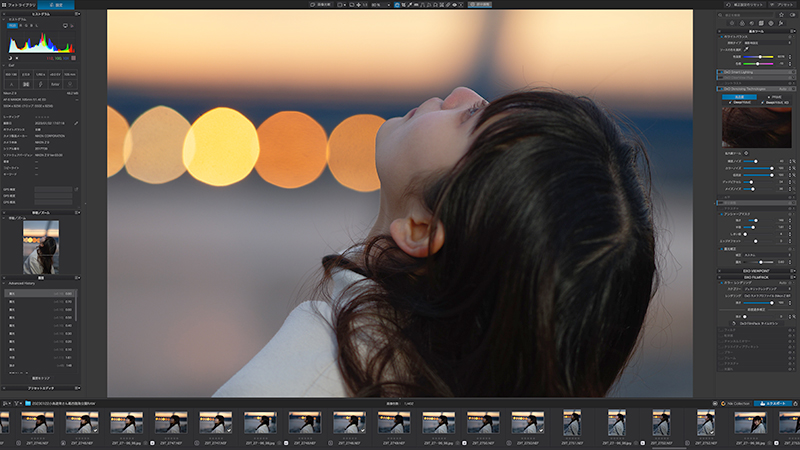This screenshot has height=450, width=800.
Task: Open the Apply Preset button
Action: (x=782, y=5)
